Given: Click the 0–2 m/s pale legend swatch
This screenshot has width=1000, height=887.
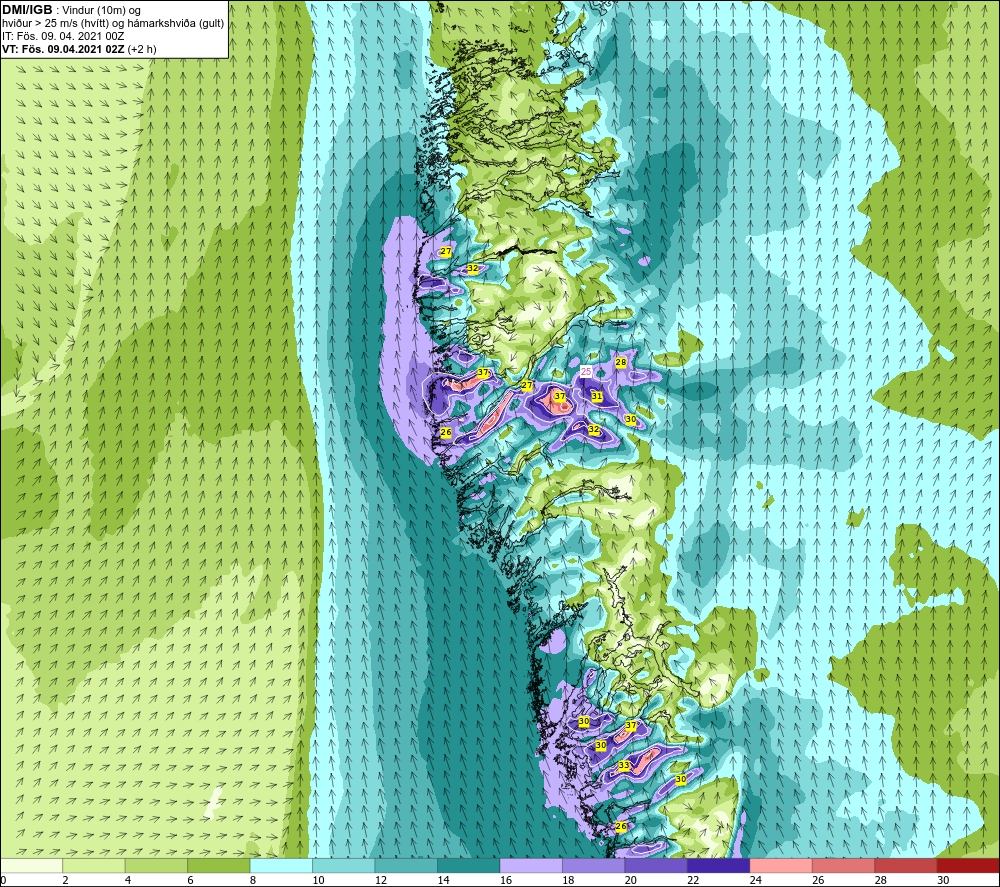Looking at the screenshot, I should coord(31,866).
